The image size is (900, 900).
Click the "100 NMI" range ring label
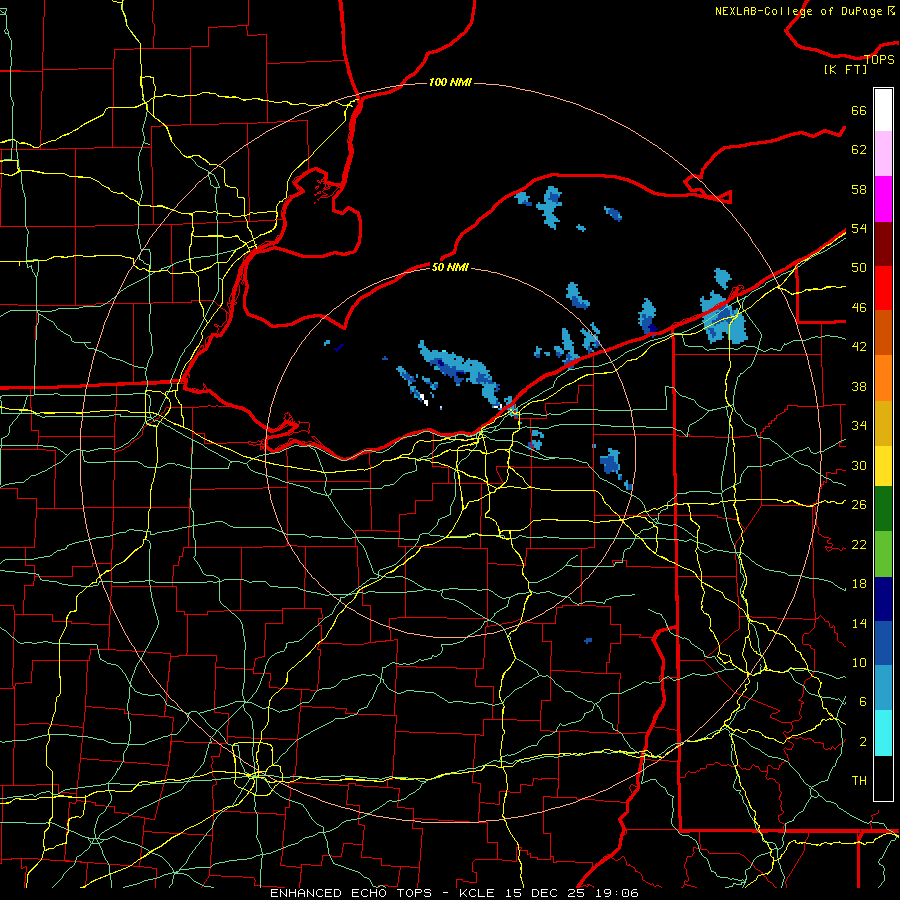(x=451, y=83)
